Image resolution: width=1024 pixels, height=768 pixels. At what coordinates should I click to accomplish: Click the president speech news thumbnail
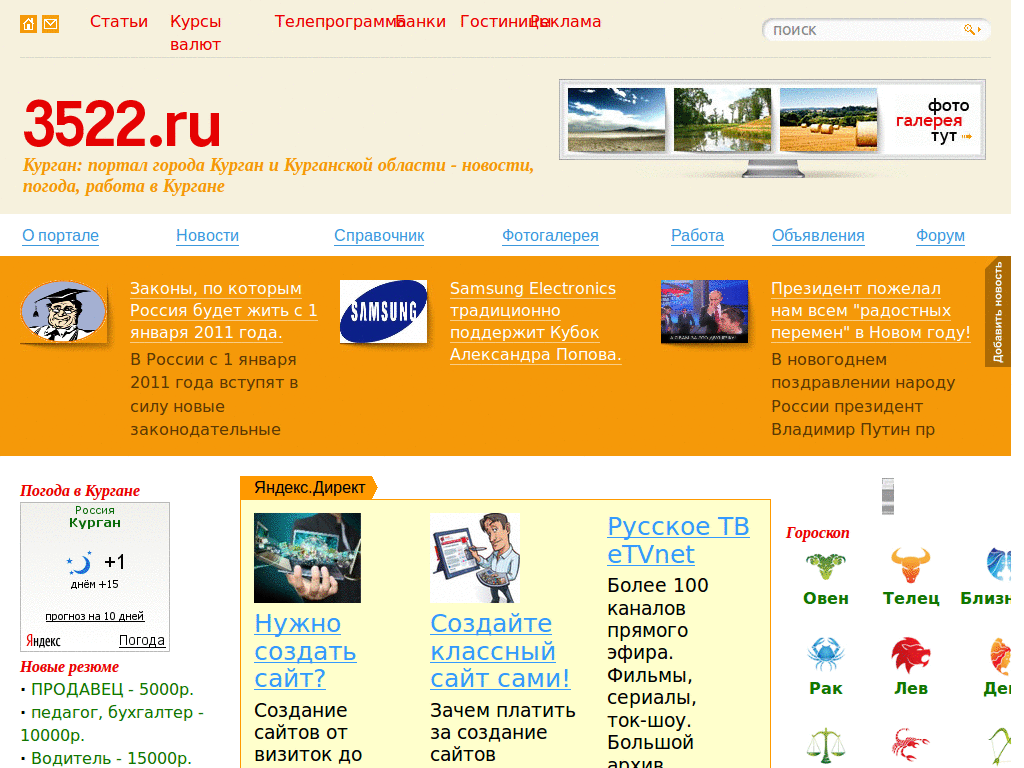coord(704,312)
